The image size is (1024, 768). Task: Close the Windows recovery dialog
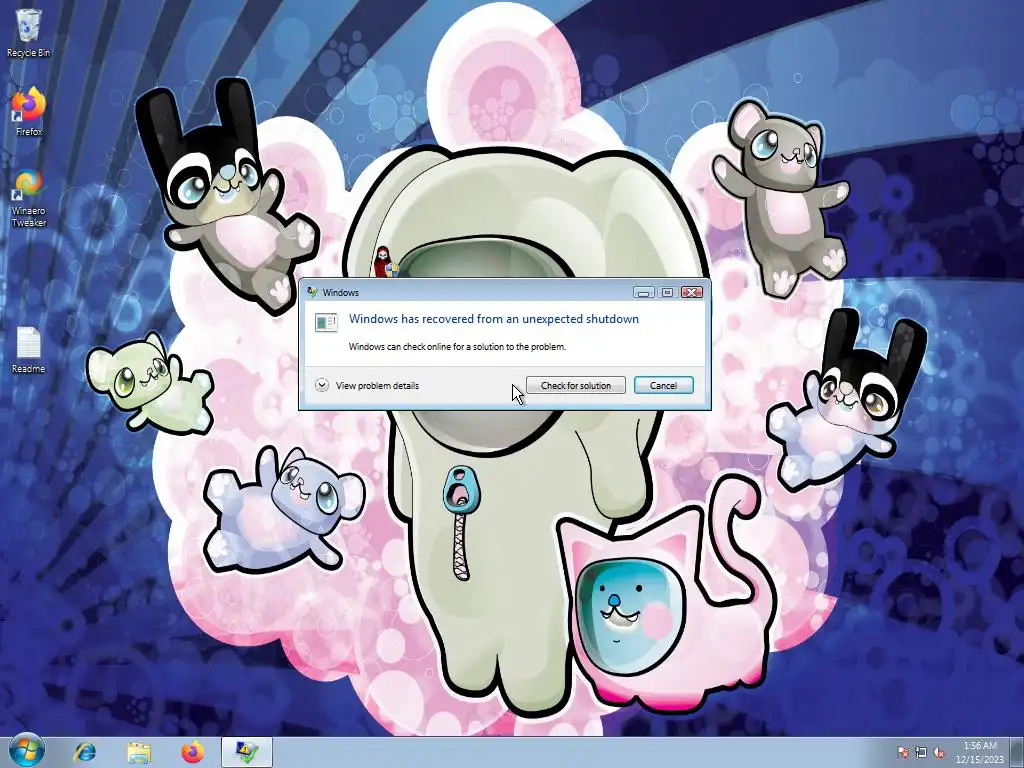coord(692,292)
